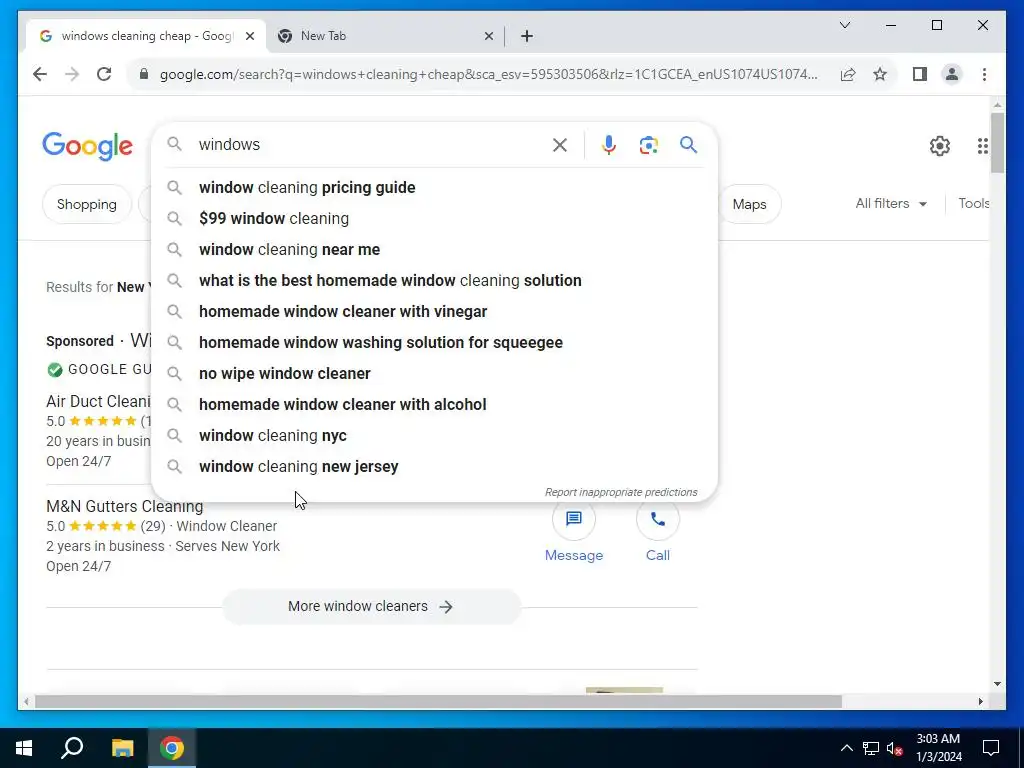Open More window cleaners button
This screenshot has width=1024, height=768.
pos(372,607)
